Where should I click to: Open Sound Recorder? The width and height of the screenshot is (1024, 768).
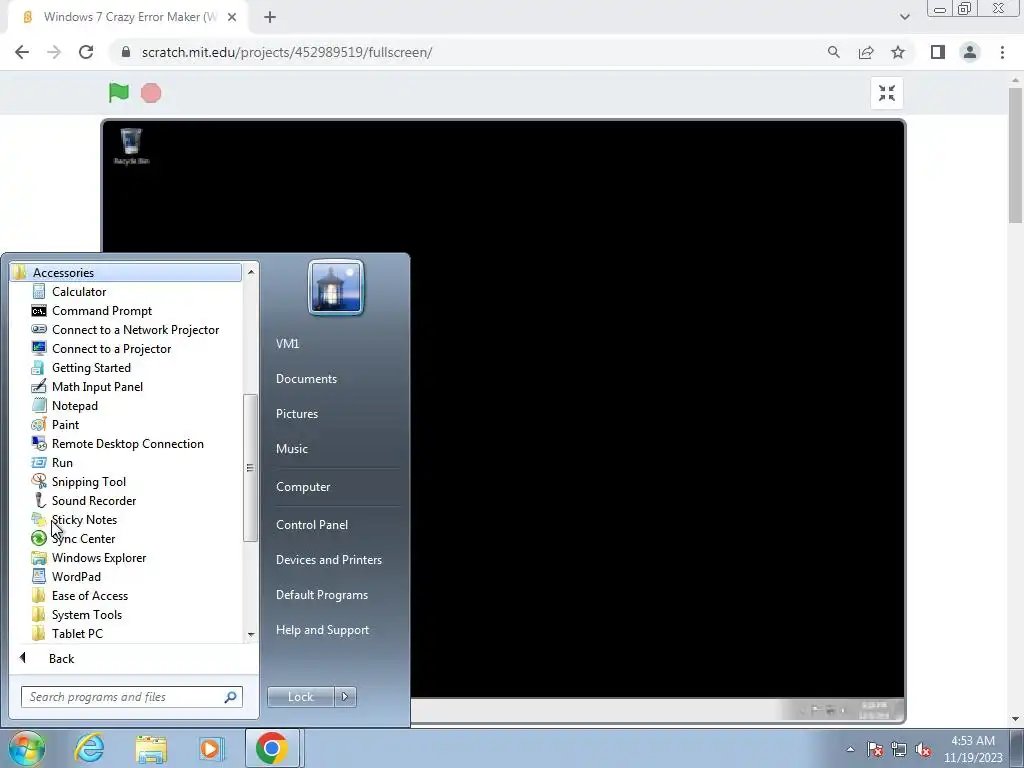click(x=93, y=500)
